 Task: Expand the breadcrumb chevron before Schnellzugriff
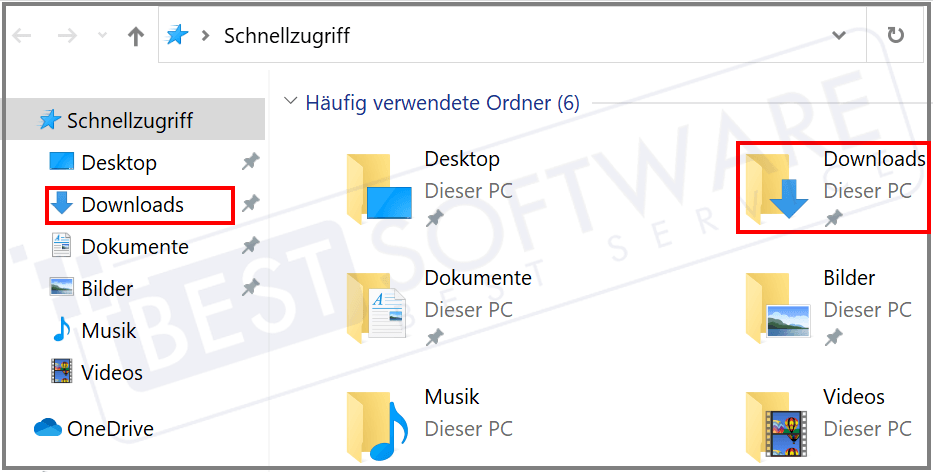(206, 36)
